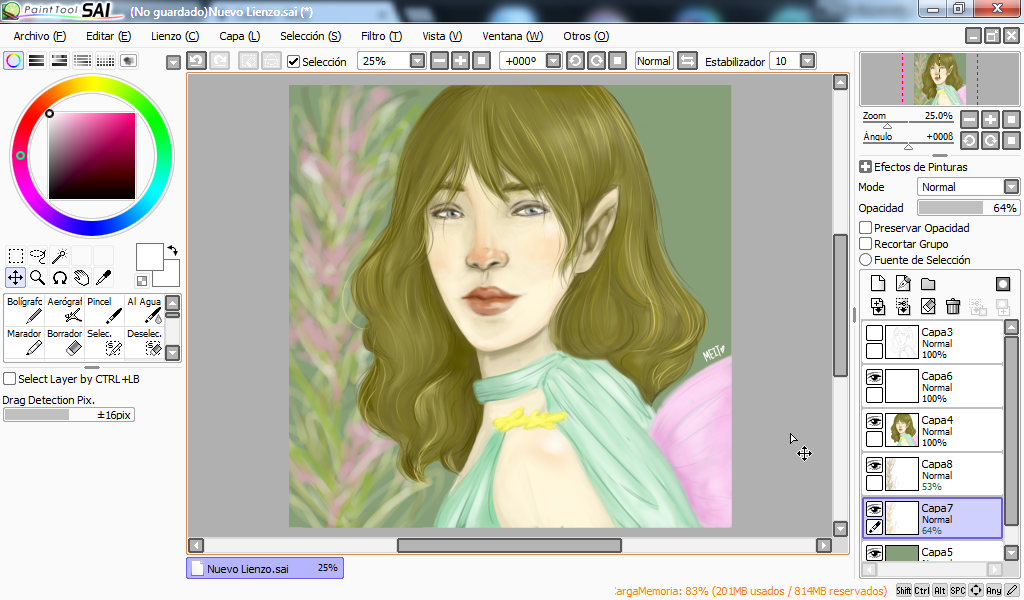
Task: Enable Preservar Opacidad checkbox
Action: point(866,228)
